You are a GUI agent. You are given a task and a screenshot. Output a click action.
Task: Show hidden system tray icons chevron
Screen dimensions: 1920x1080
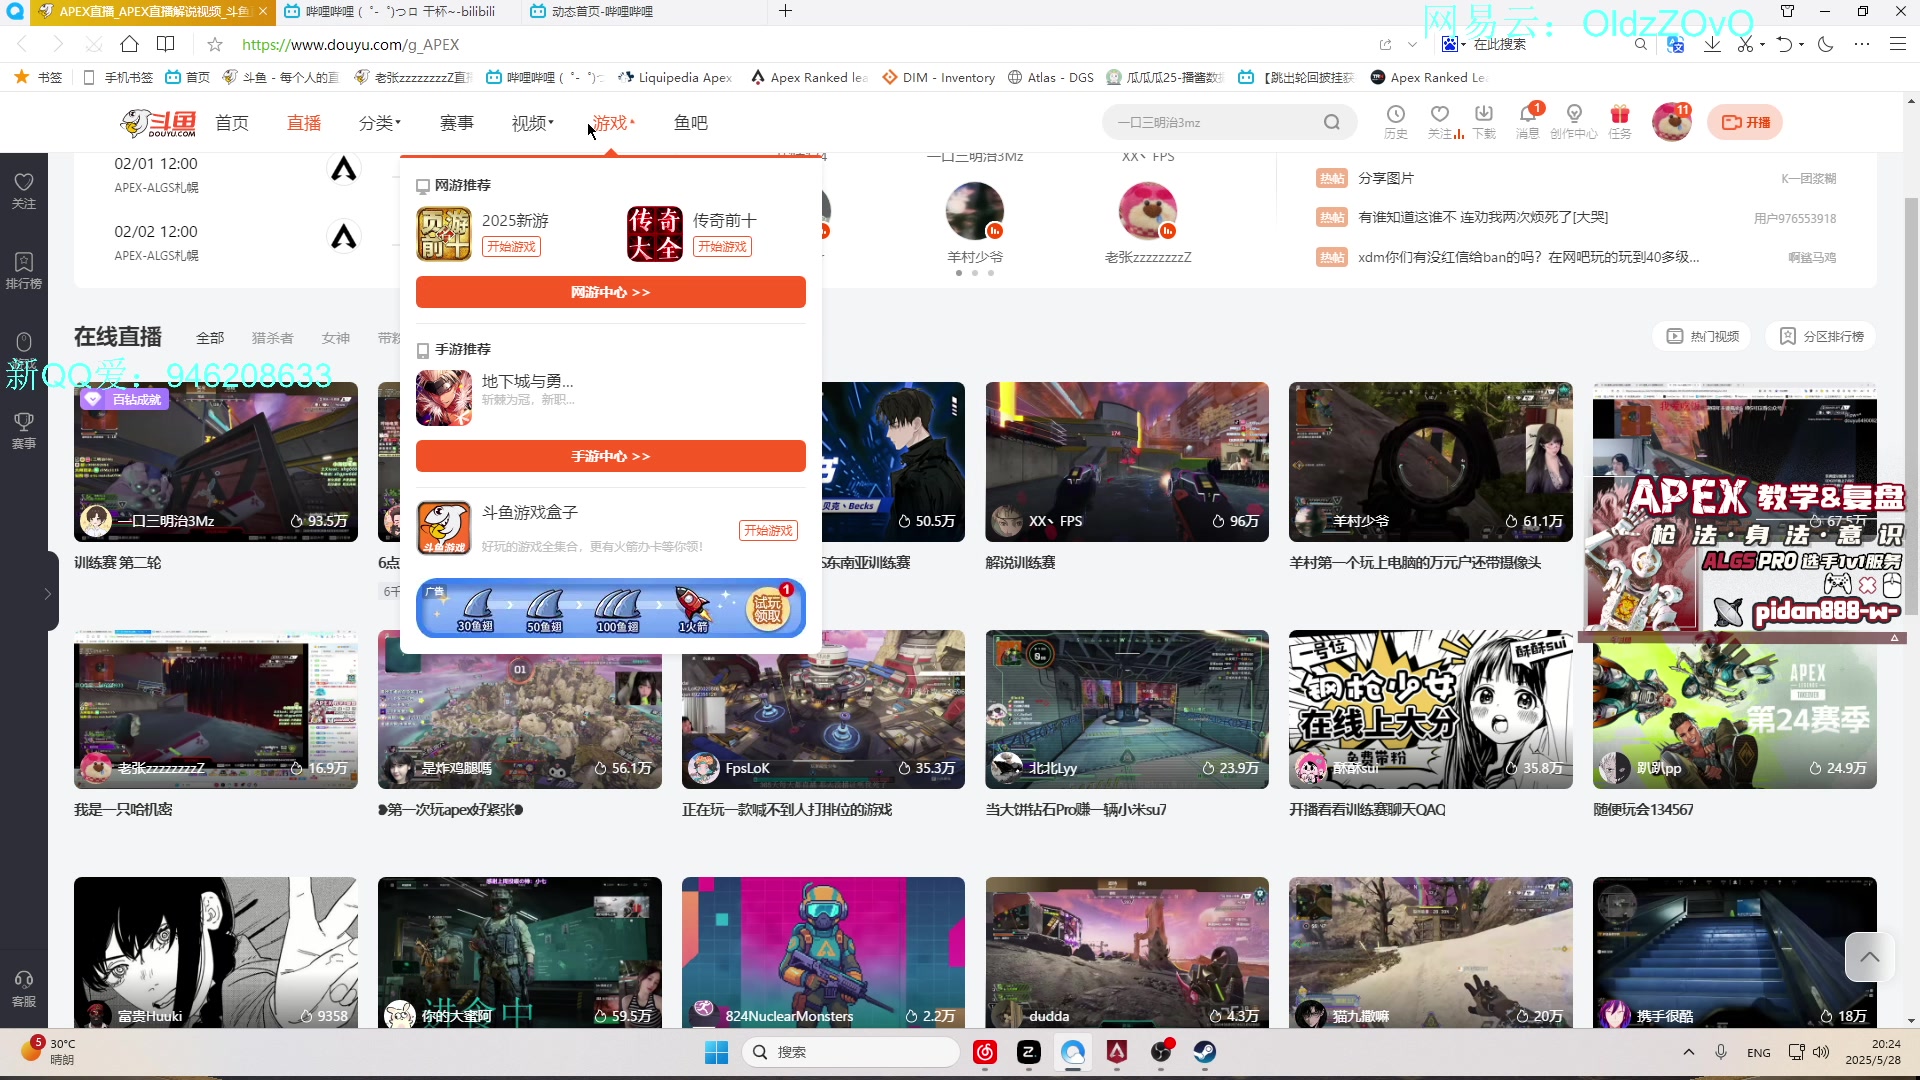[1689, 1052]
